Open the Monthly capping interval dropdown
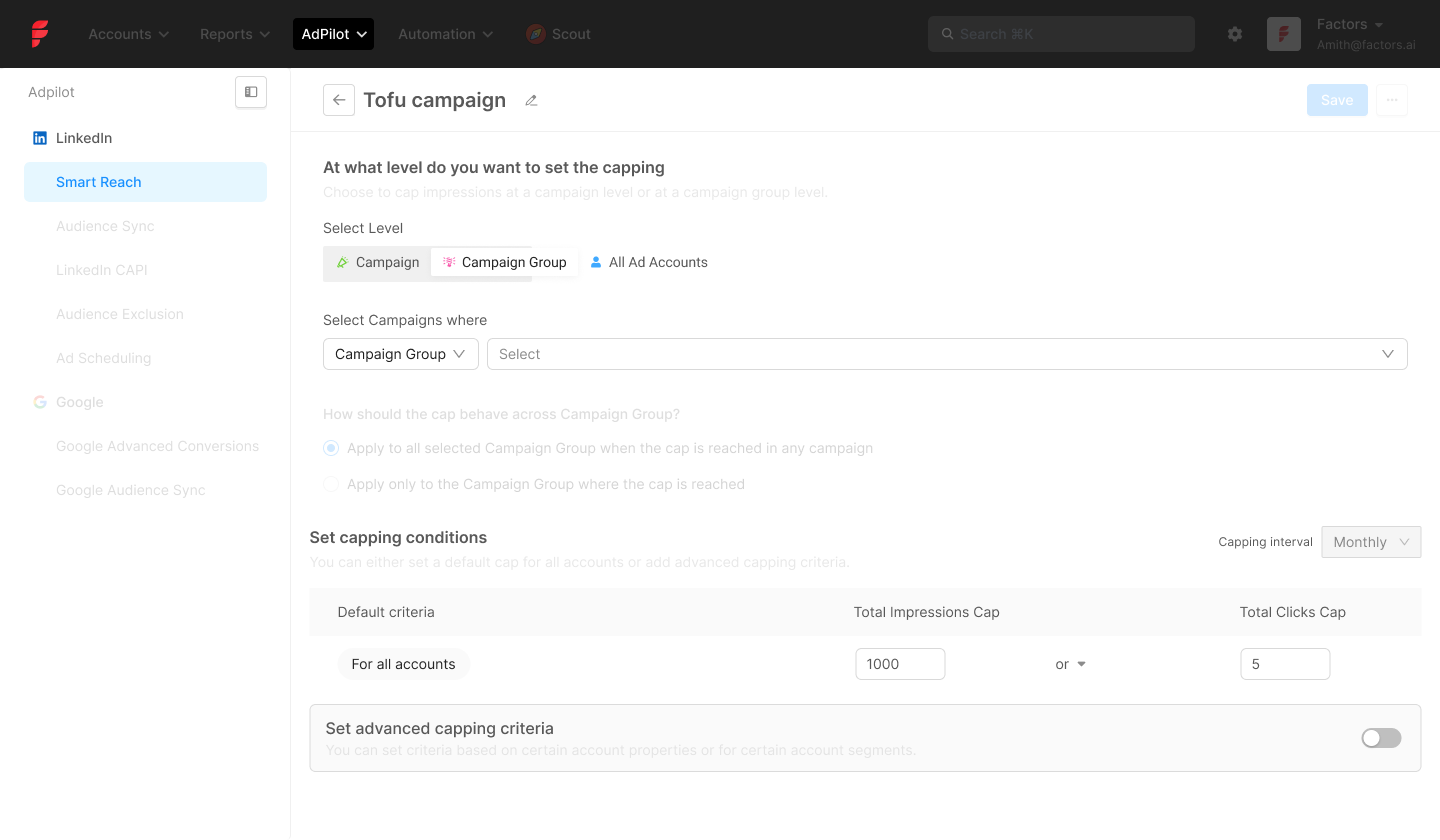This screenshot has height=840, width=1440. click(x=1371, y=542)
